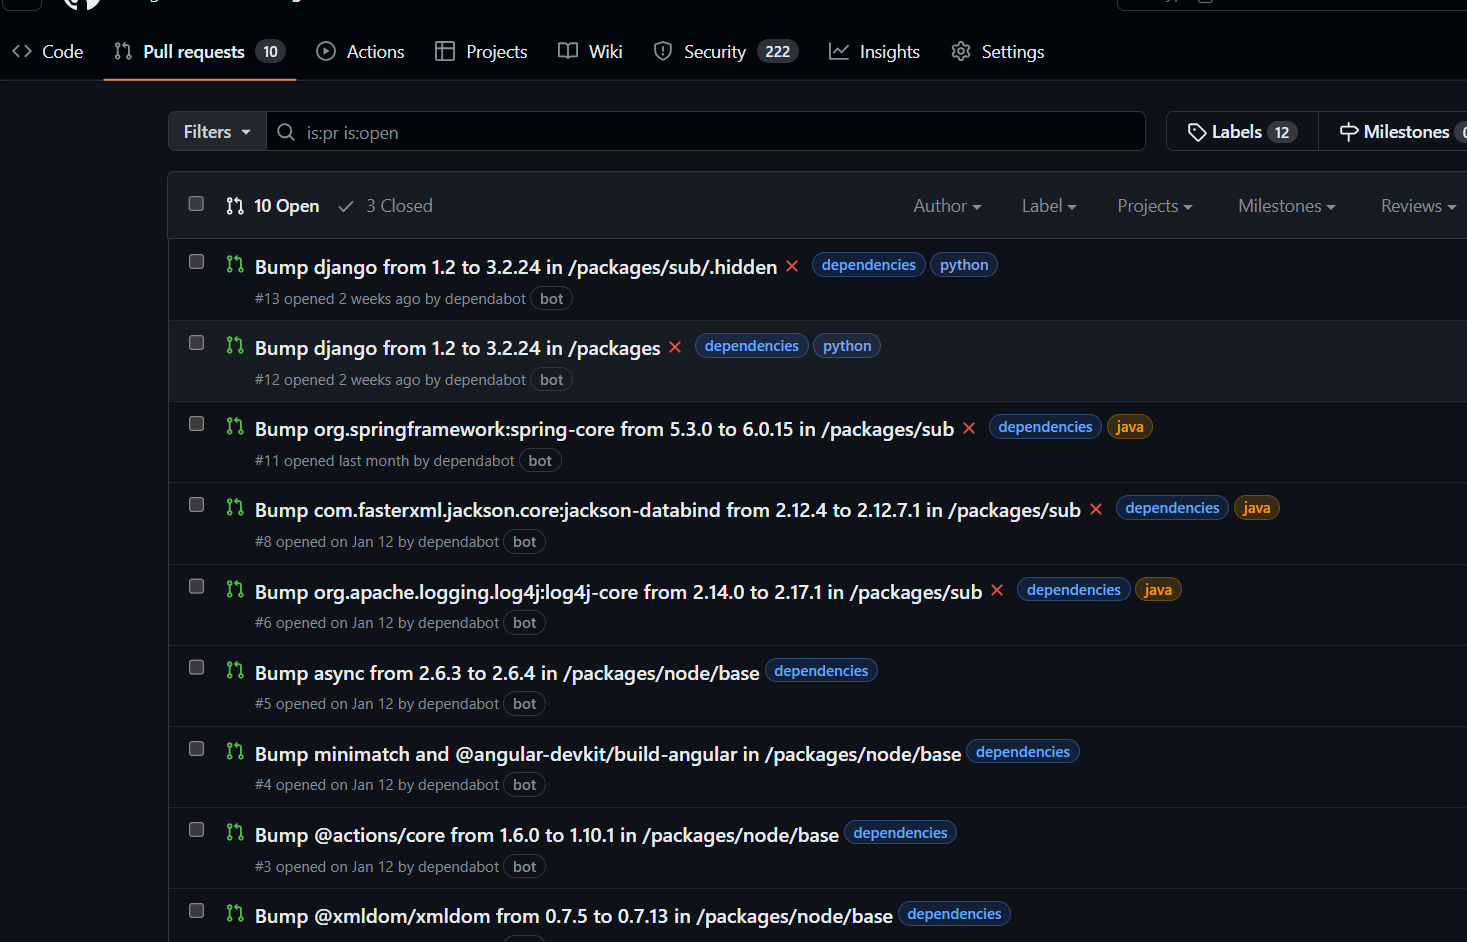This screenshot has height=942, width=1467.
Task: Click the failed status X on log4j-core PR
Action: (997, 591)
